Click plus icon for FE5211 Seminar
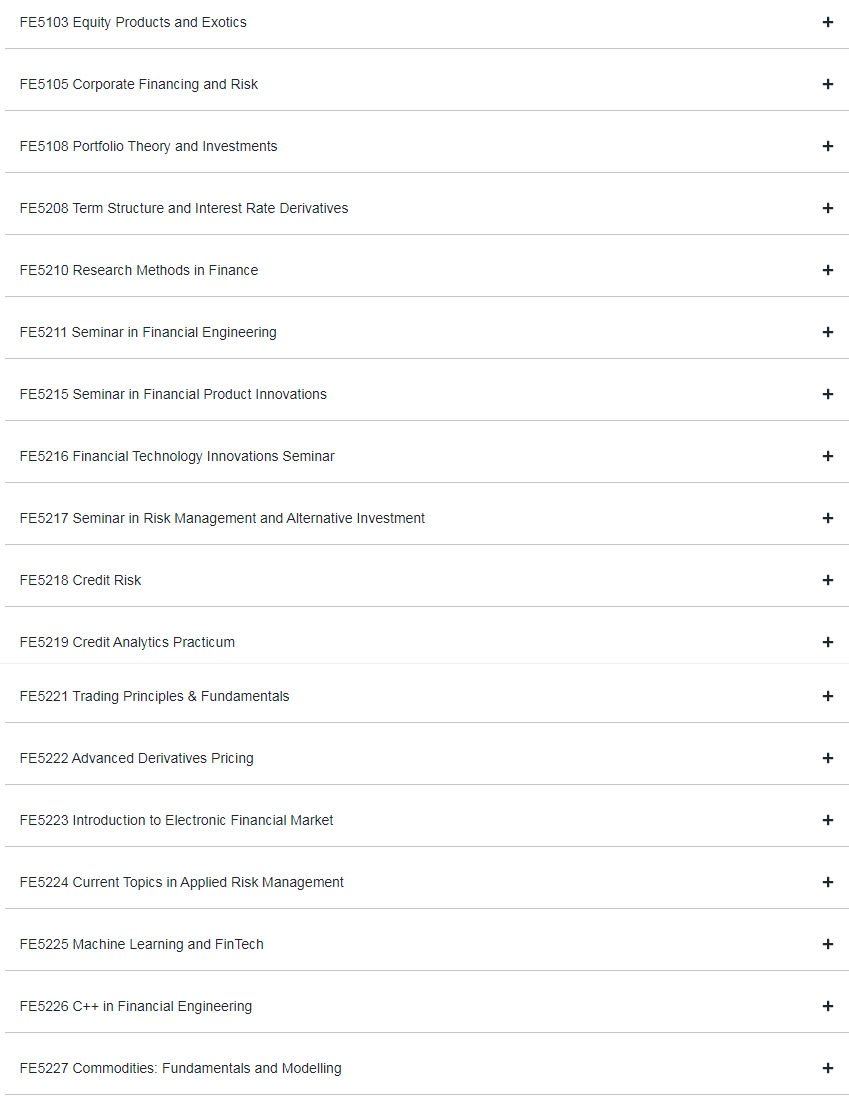849x1114 pixels. [x=827, y=332]
